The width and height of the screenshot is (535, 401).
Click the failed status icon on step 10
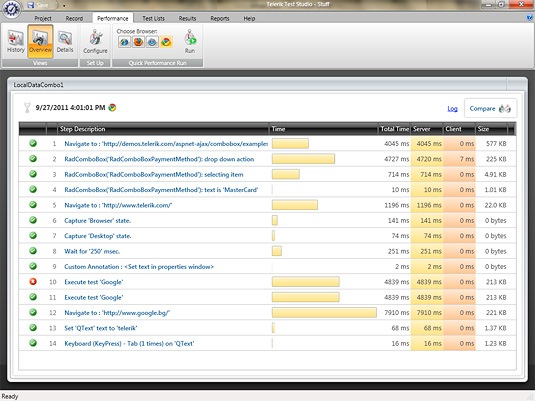pos(33,282)
